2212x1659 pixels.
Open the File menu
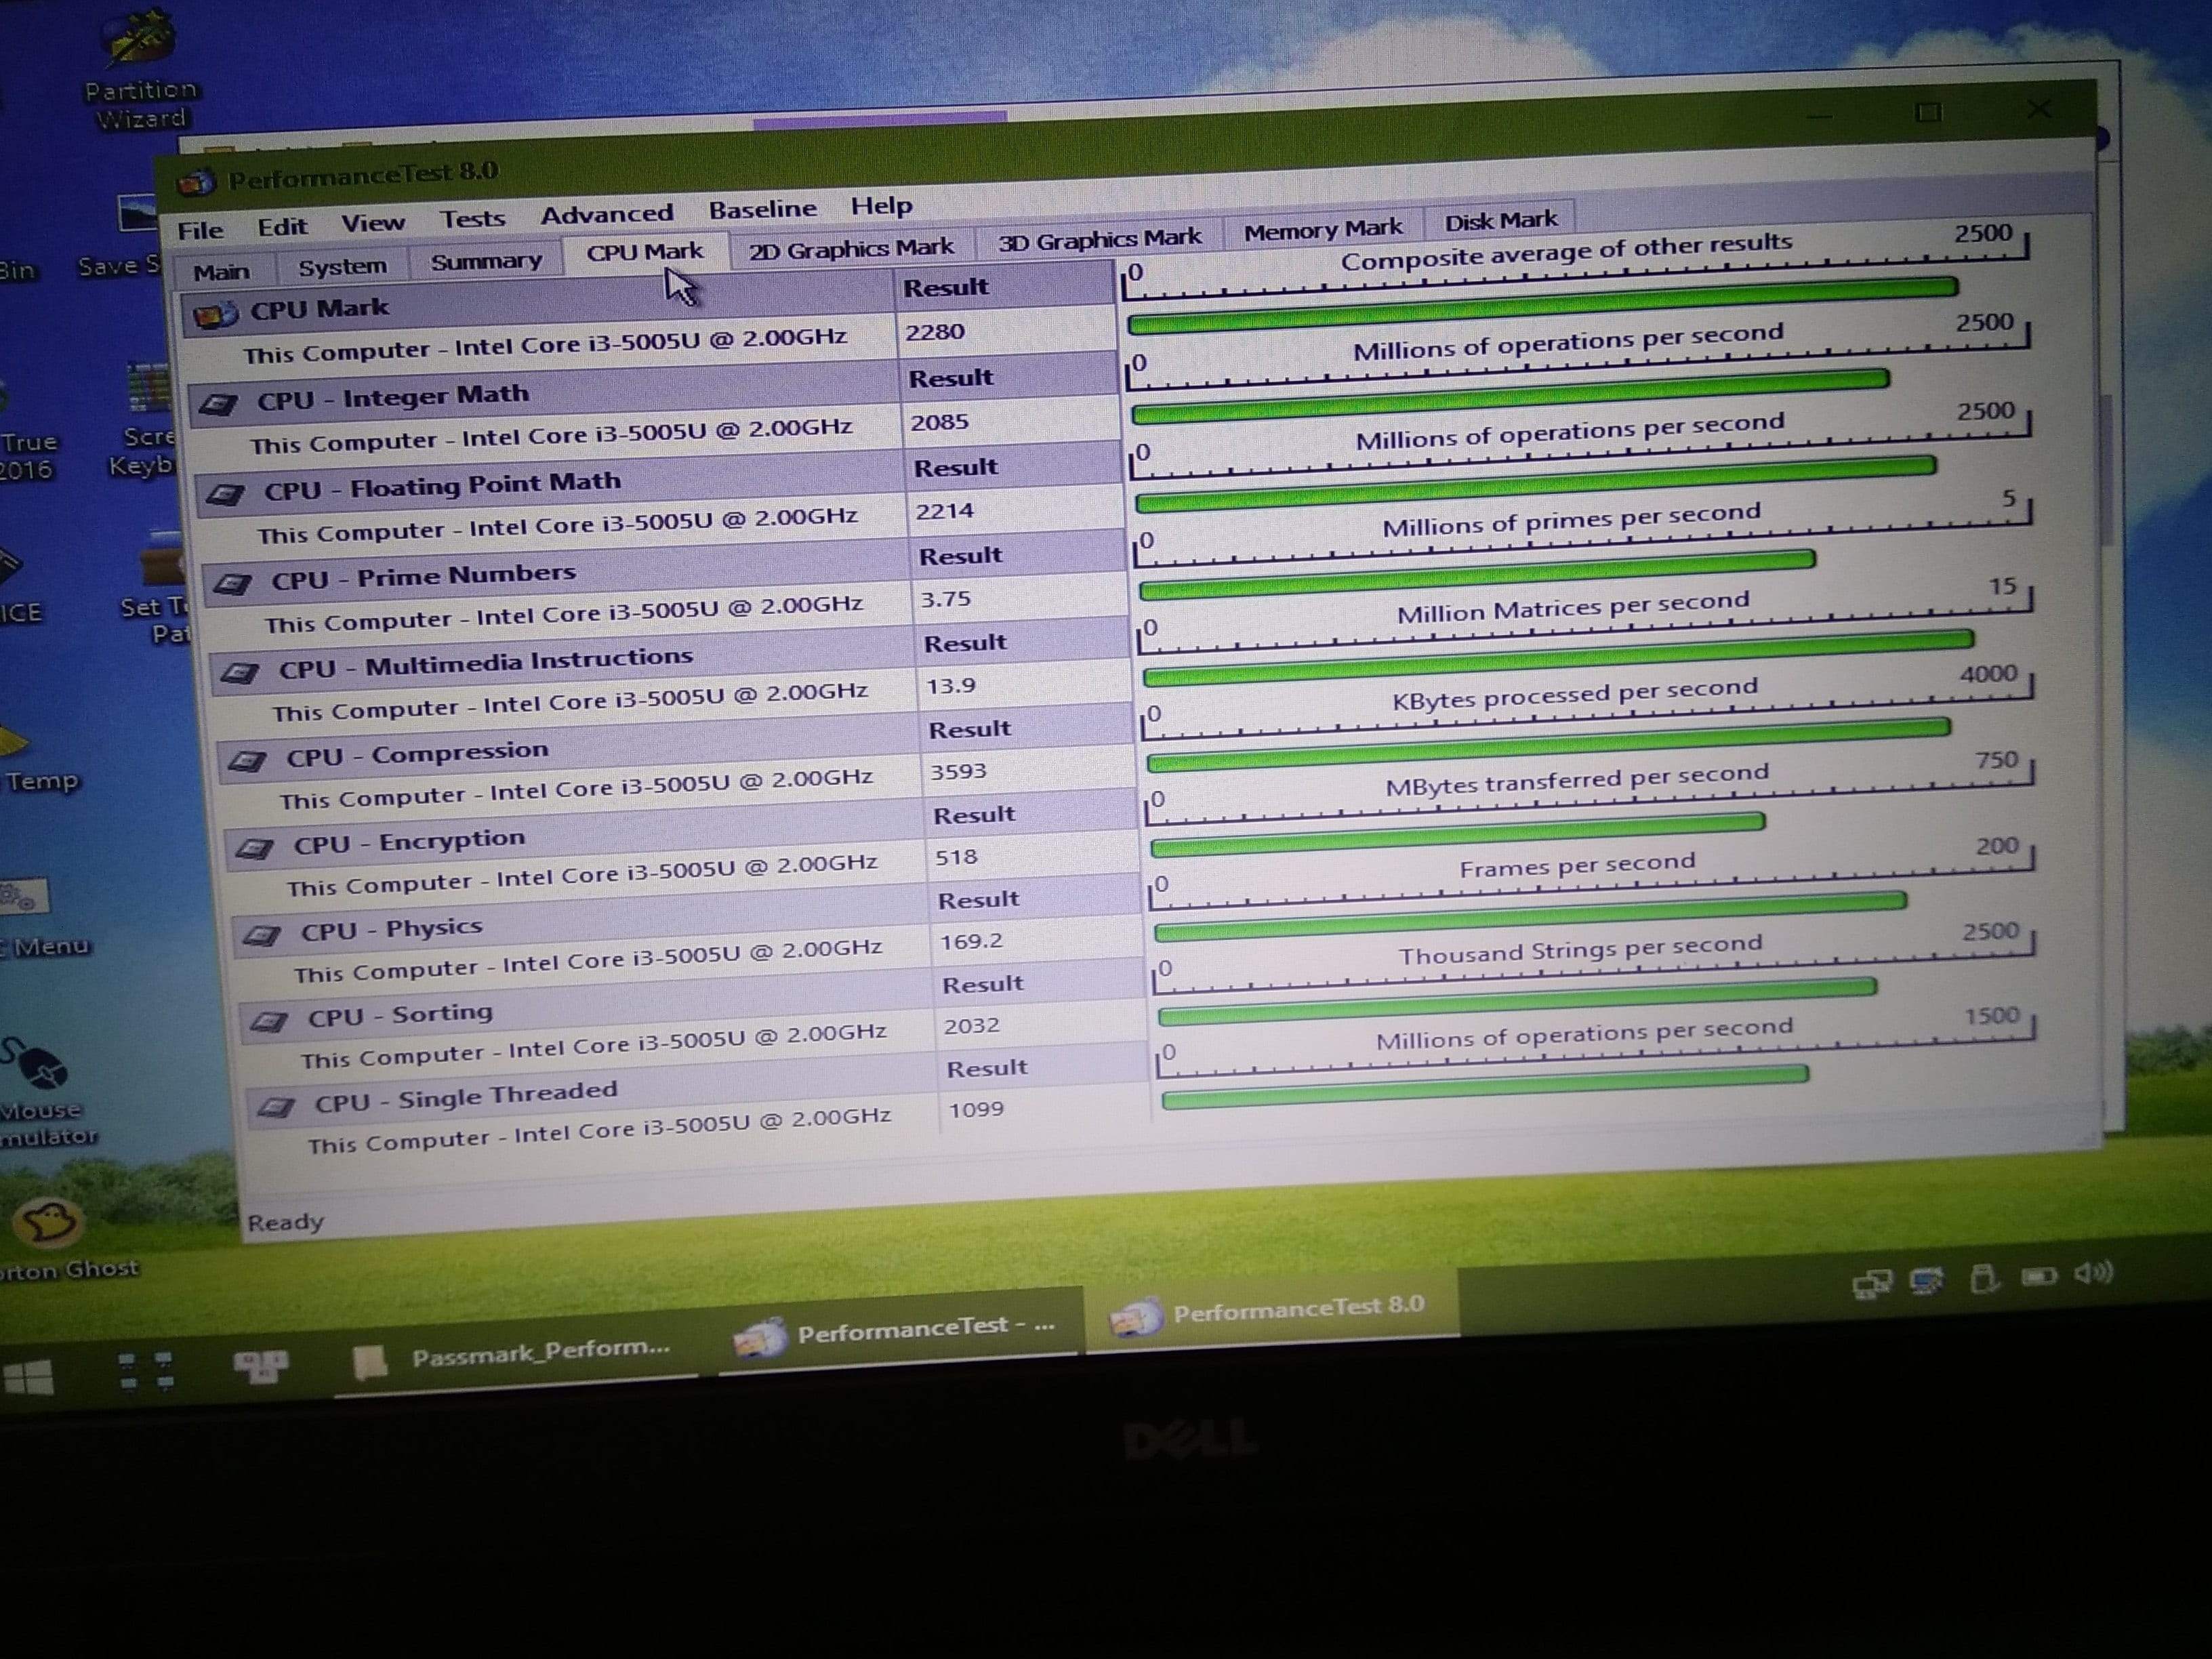click(200, 231)
